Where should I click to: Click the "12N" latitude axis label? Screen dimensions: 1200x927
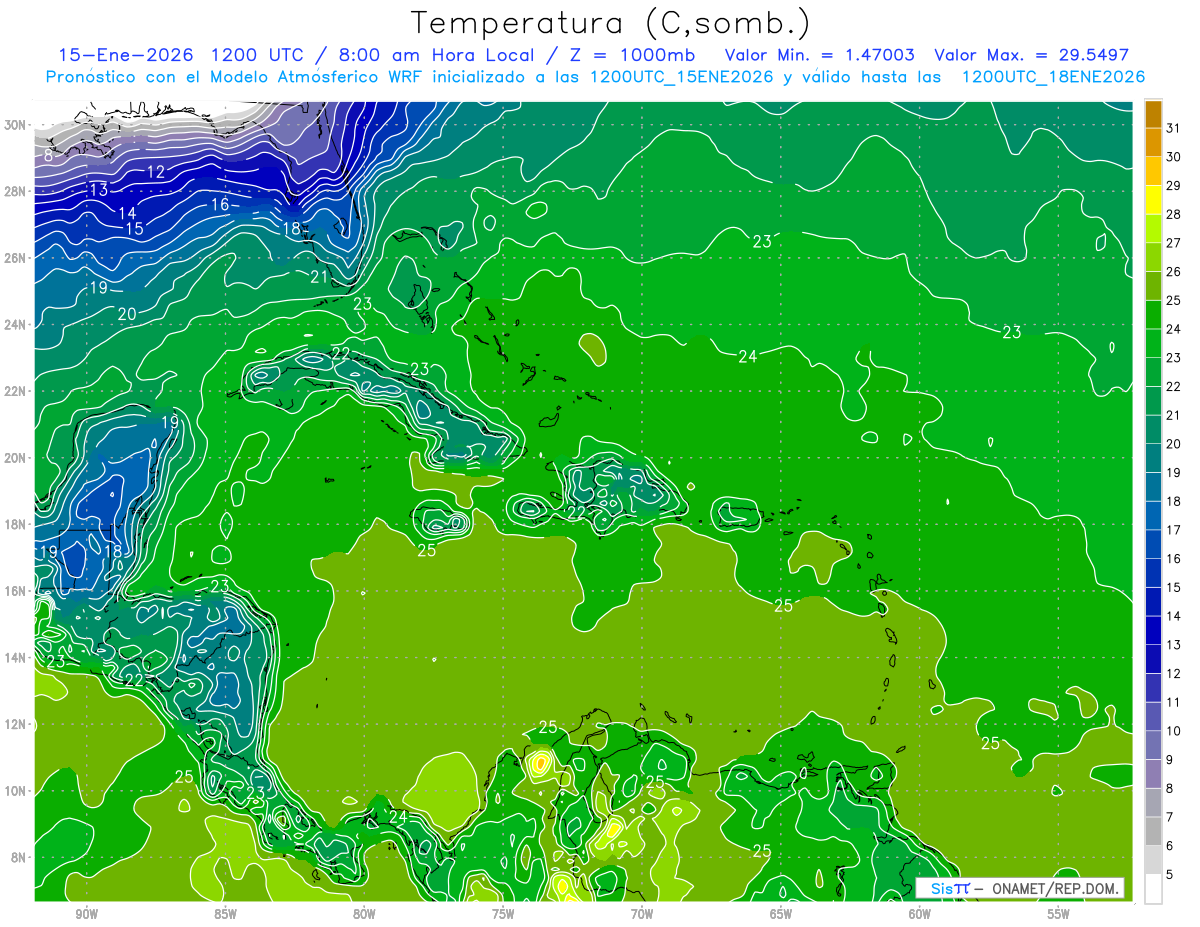(16, 724)
